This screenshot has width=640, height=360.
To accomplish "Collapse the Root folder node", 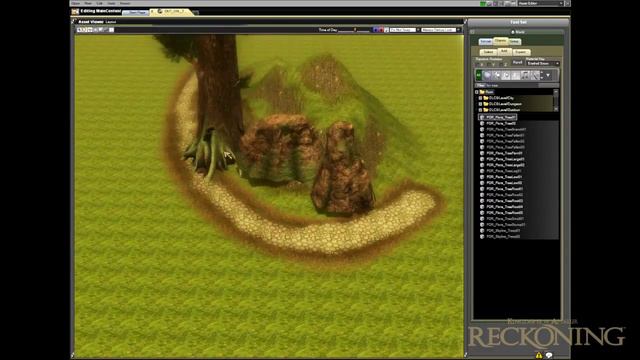I will (x=477, y=92).
